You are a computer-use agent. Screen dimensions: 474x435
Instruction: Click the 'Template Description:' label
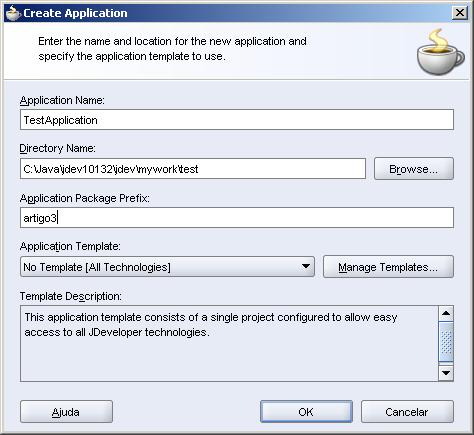[x=71, y=296]
